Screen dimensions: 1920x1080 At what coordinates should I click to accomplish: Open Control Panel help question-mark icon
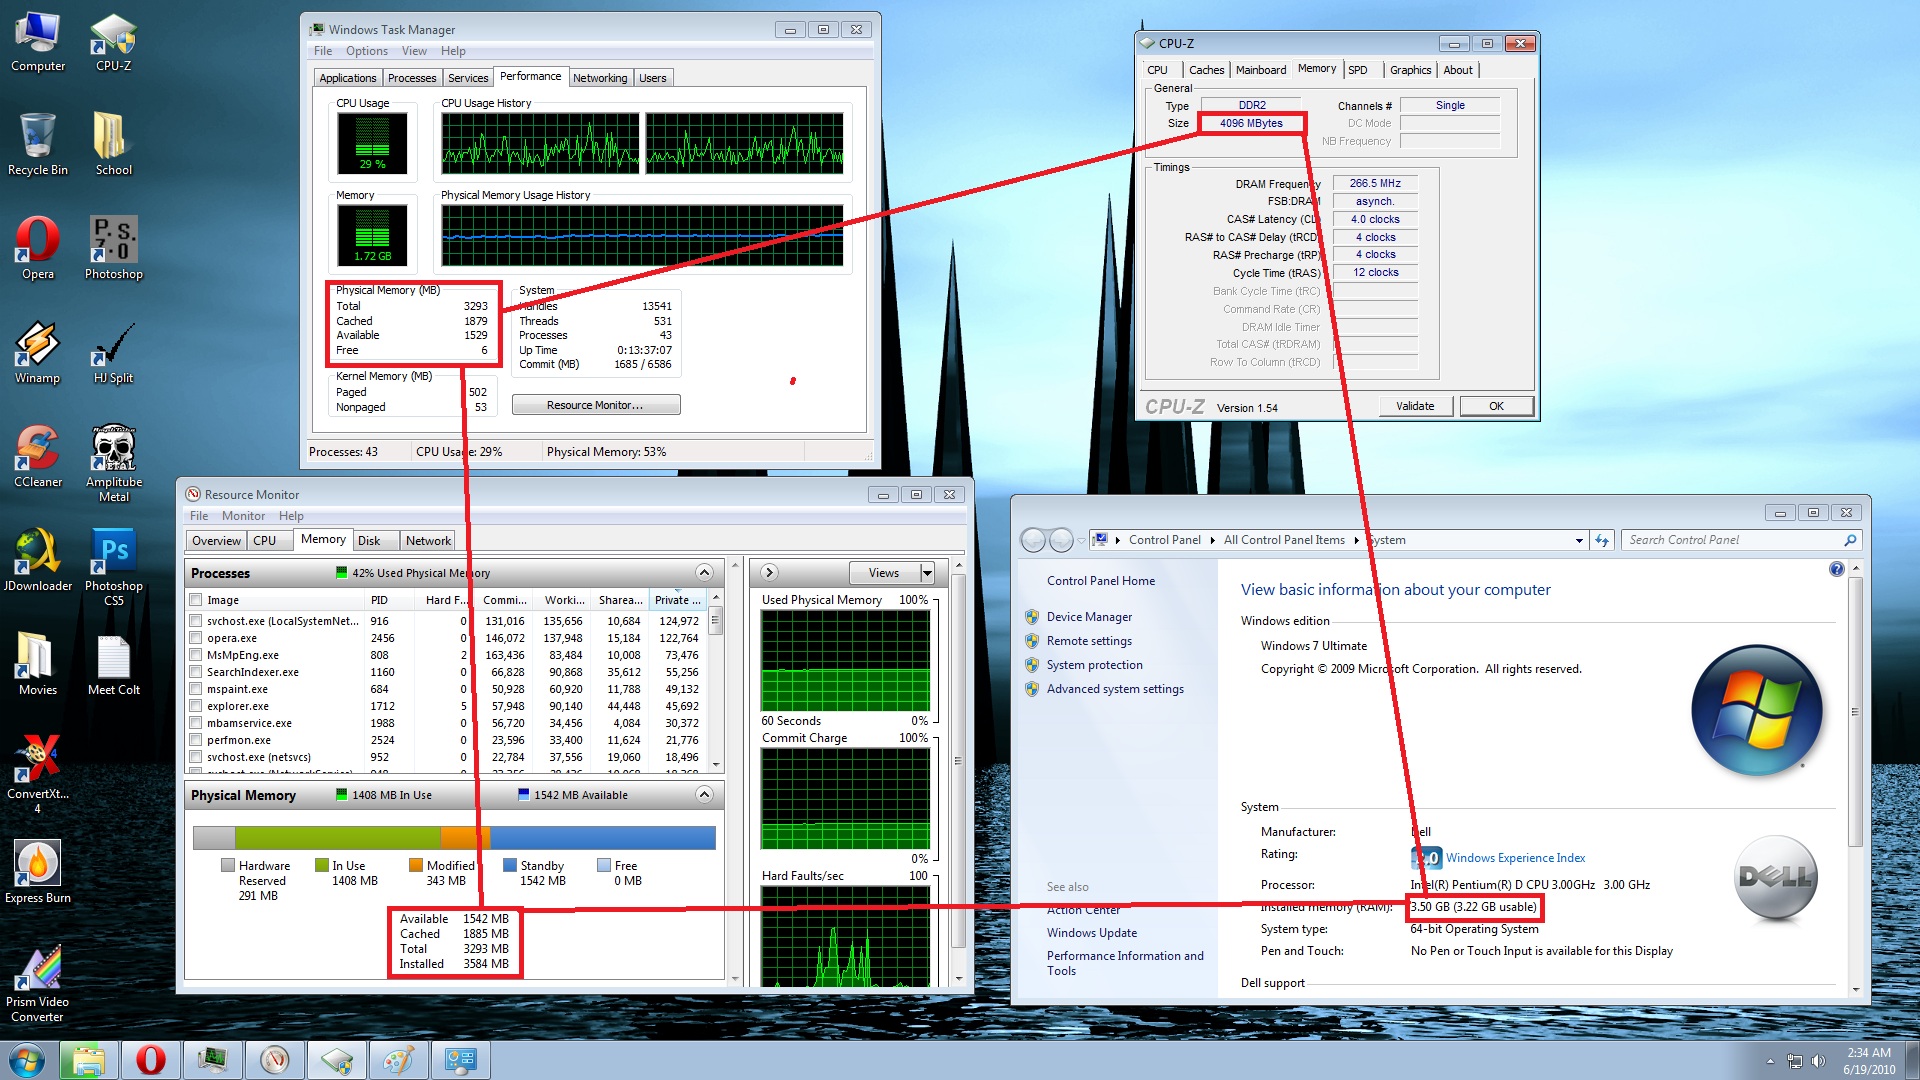click(x=1836, y=569)
